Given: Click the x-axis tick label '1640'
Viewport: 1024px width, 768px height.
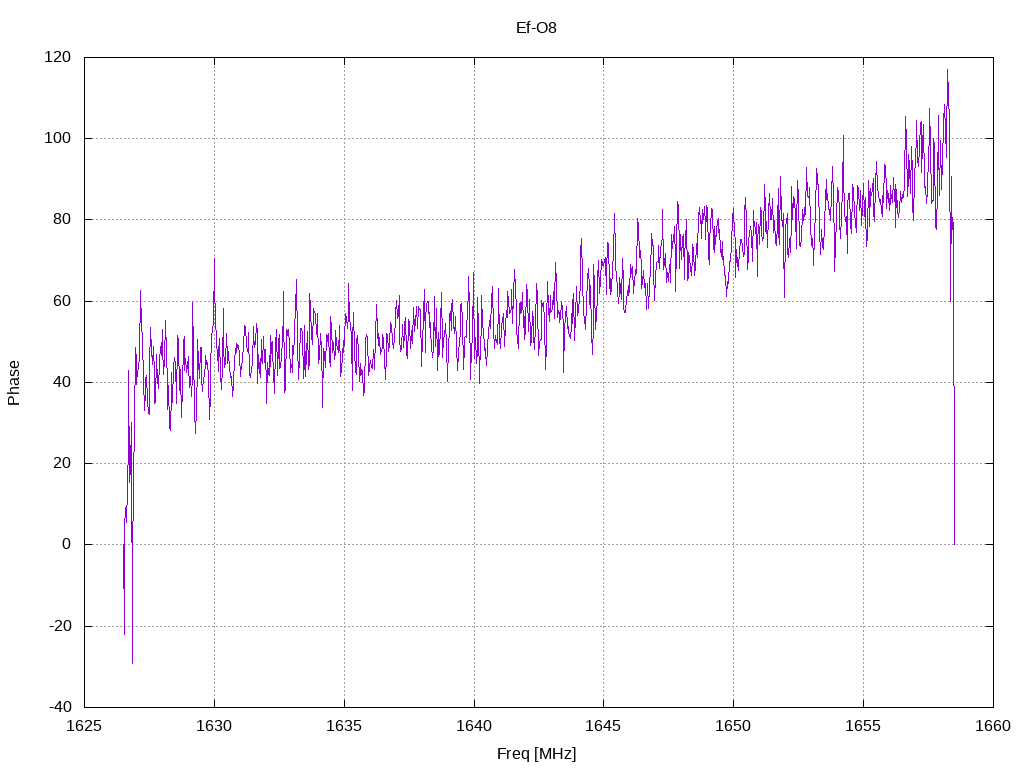Looking at the screenshot, I should tap(474, 726).
